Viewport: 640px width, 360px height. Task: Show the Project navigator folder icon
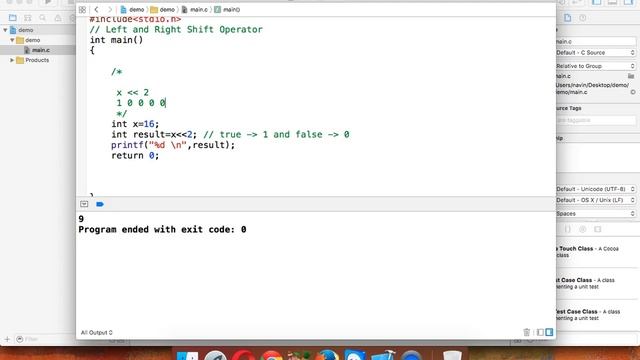13,18
